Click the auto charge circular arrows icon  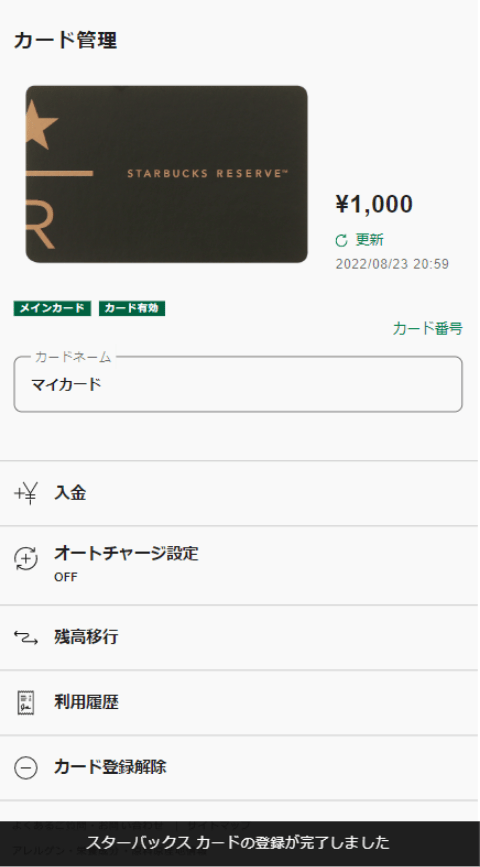click(x=25, y=558)
